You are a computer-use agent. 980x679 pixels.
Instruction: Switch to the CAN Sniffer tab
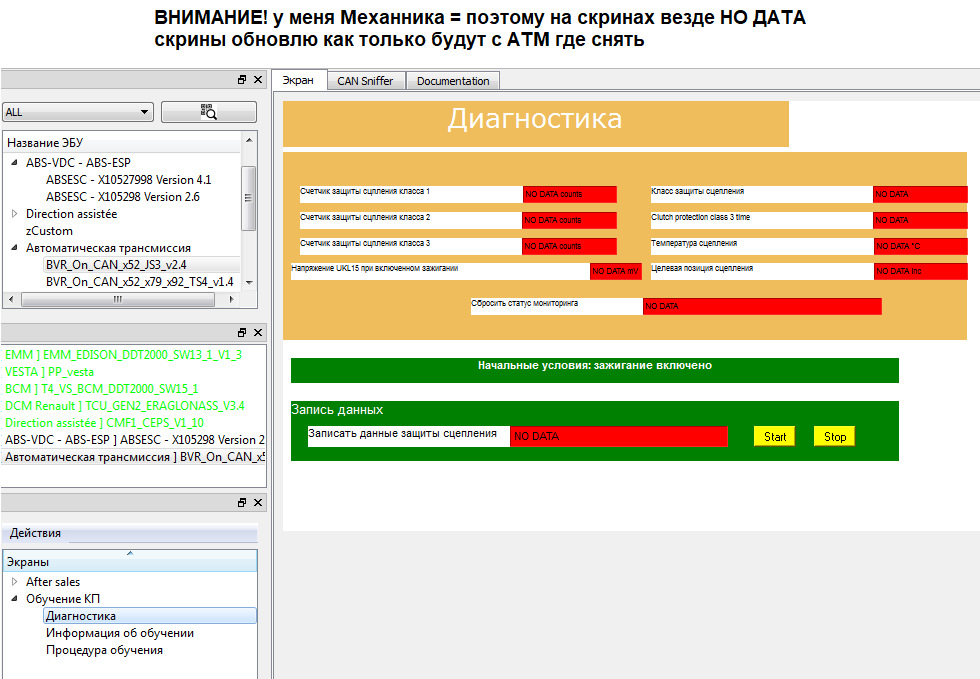point(365,81)
